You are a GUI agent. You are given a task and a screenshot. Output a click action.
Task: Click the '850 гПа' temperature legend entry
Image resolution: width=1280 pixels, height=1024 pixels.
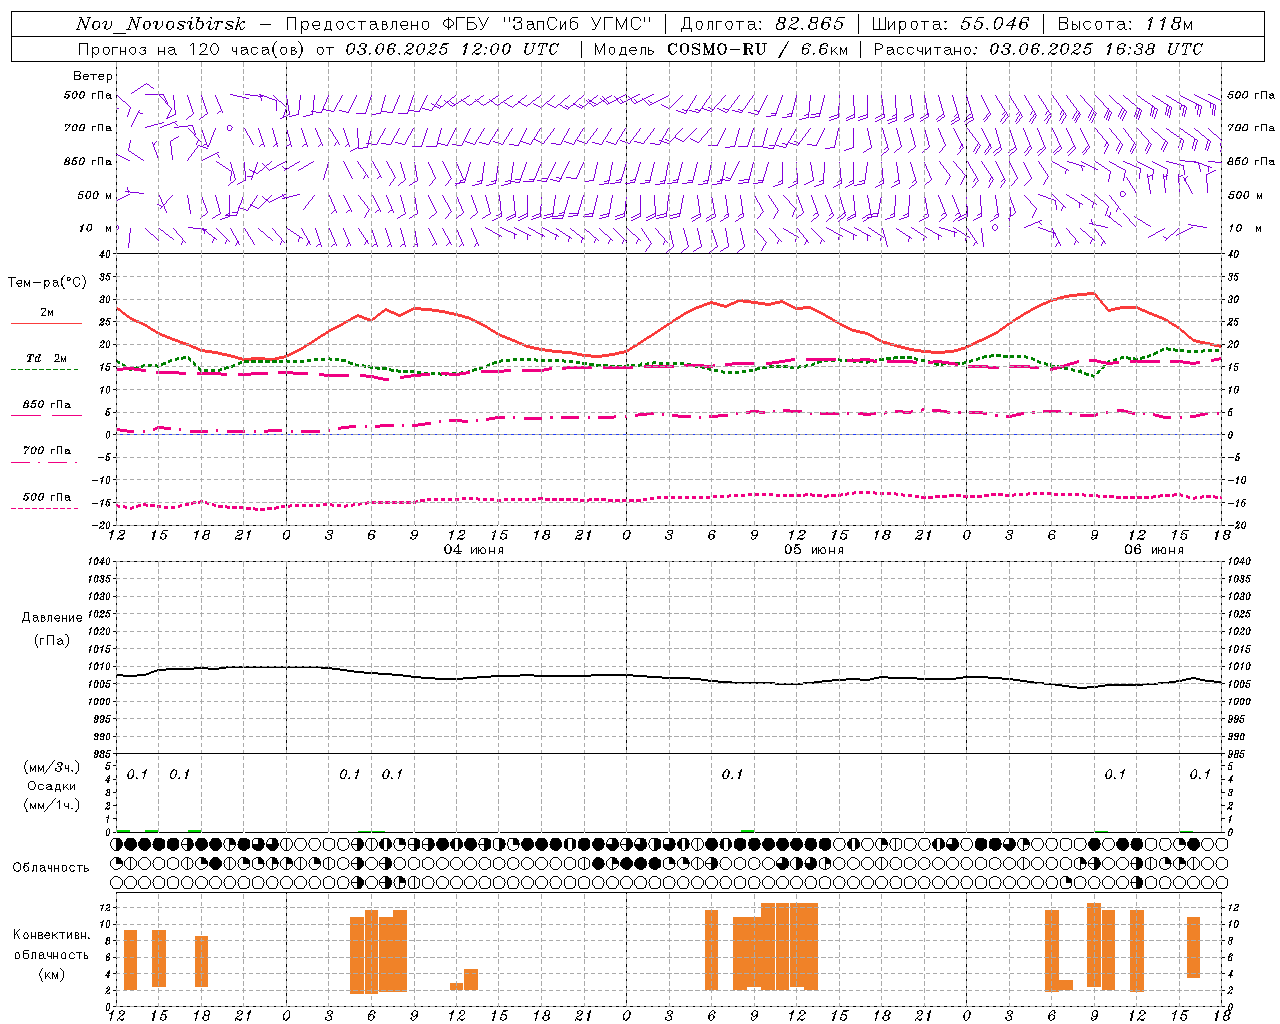point(47,405)
